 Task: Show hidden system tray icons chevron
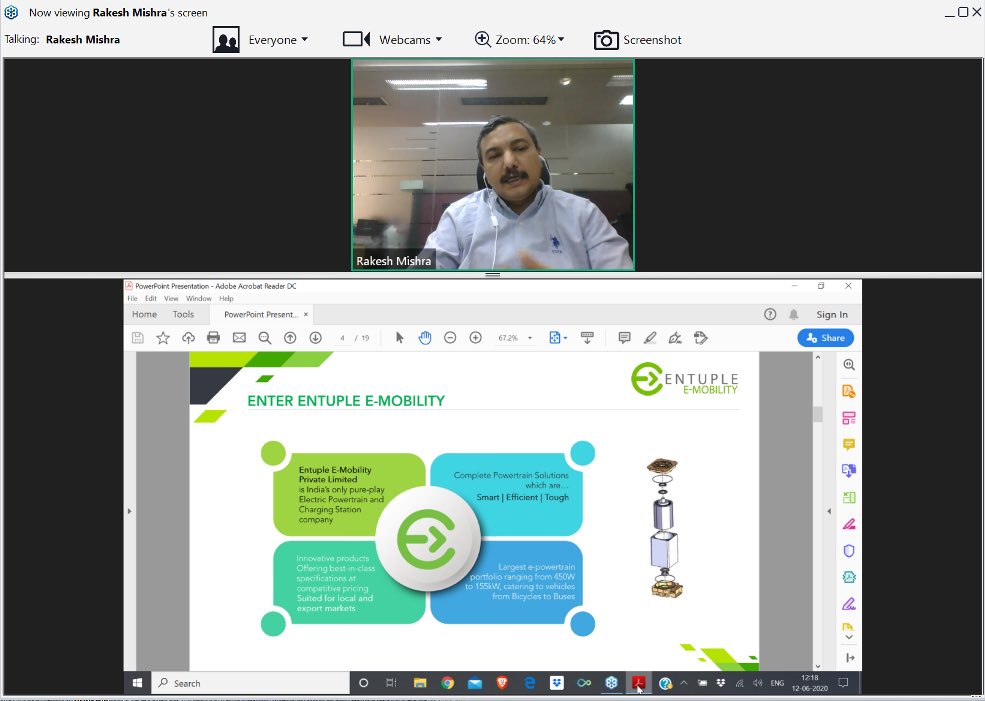click(684, 683)
